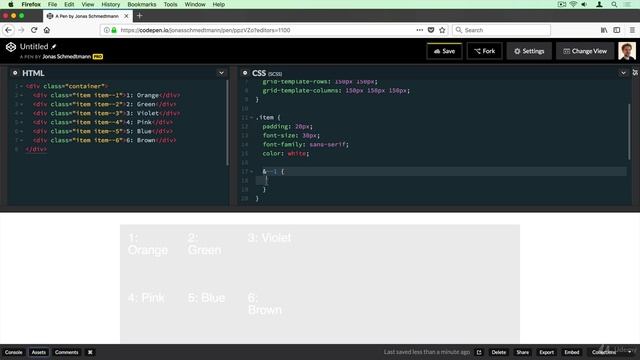Open the Comments panel

[x=67, y=352]
